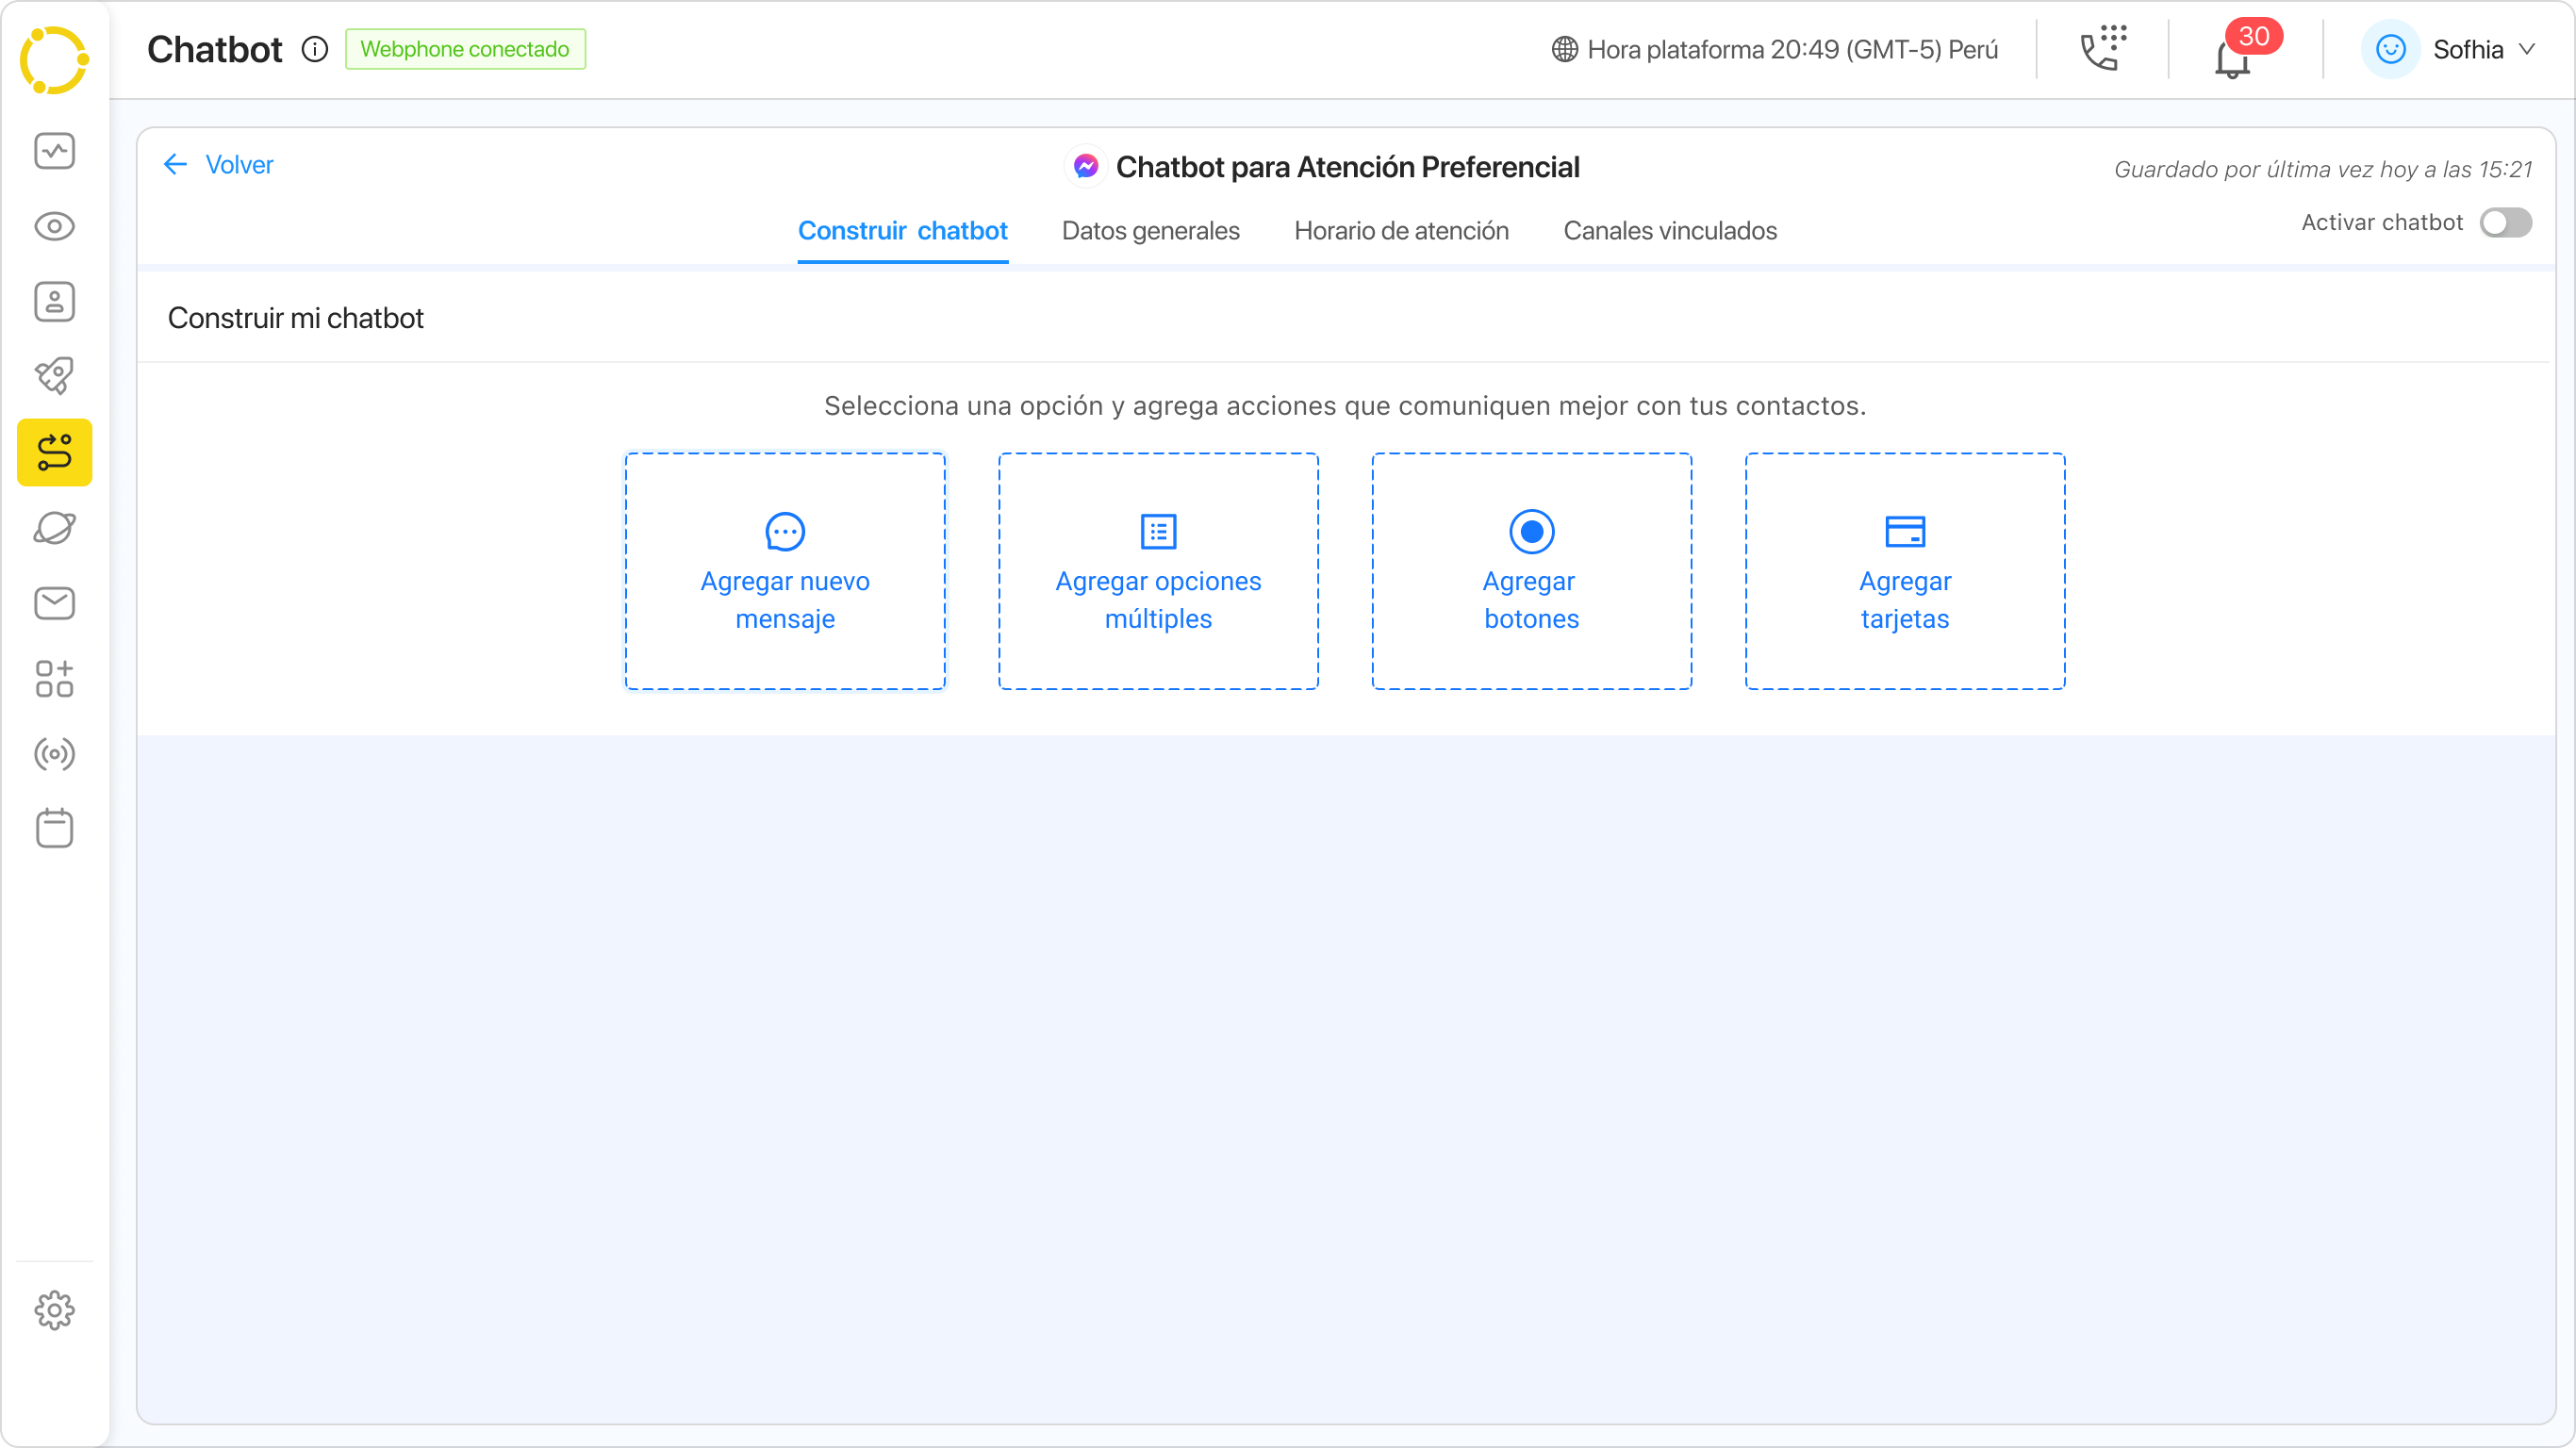Click the Volver link

point(239,164)
